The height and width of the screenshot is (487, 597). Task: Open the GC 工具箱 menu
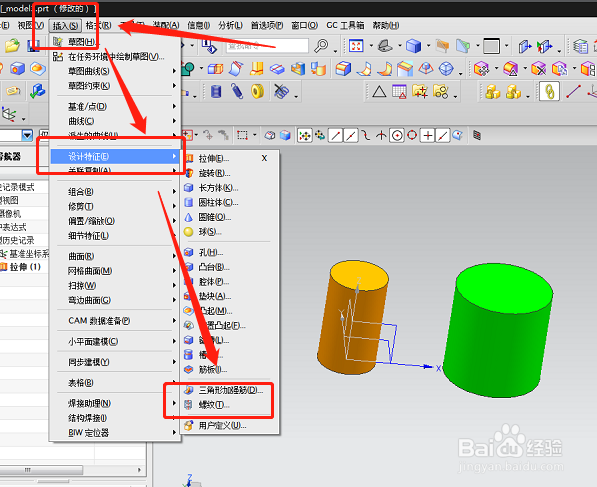point(345,26)
